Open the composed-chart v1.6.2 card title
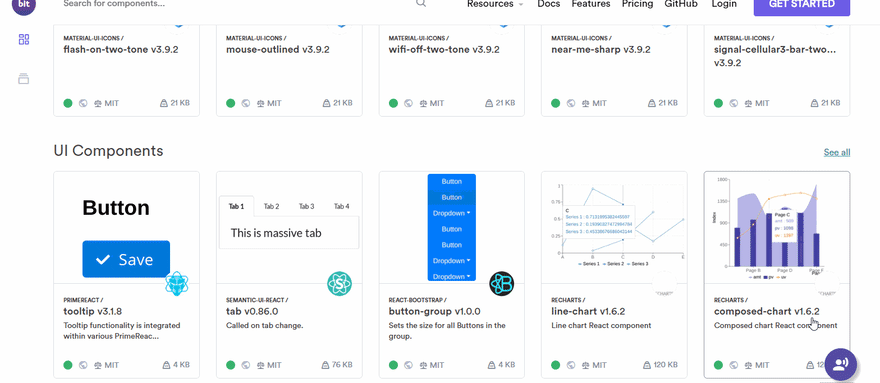The width and height of the screenshot is (880, 383). [767, 311]
